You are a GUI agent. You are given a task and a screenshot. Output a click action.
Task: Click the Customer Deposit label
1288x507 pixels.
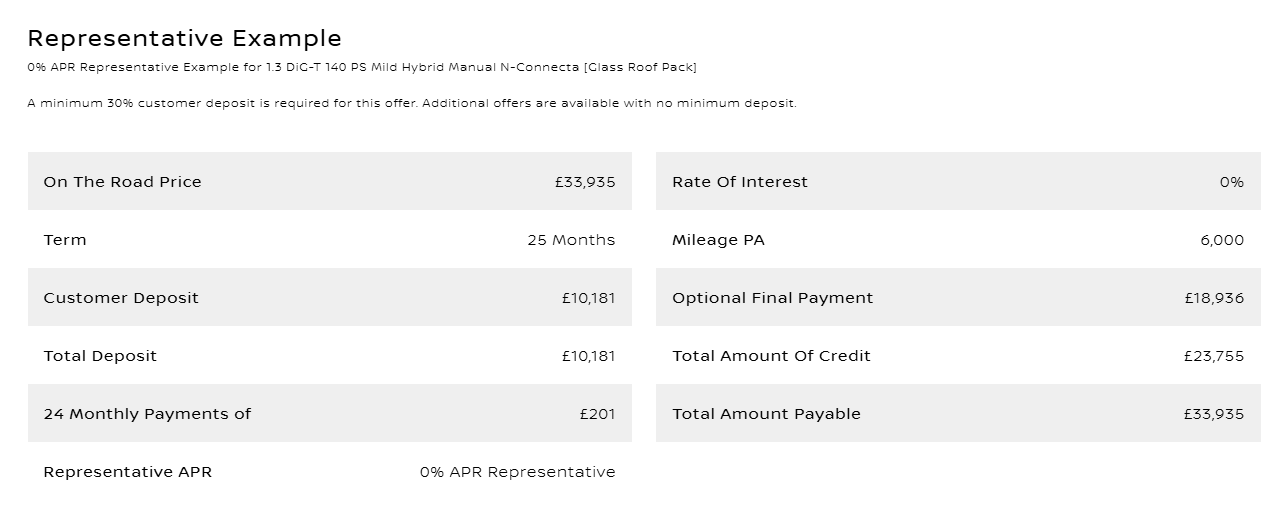(x=121, y=298)
